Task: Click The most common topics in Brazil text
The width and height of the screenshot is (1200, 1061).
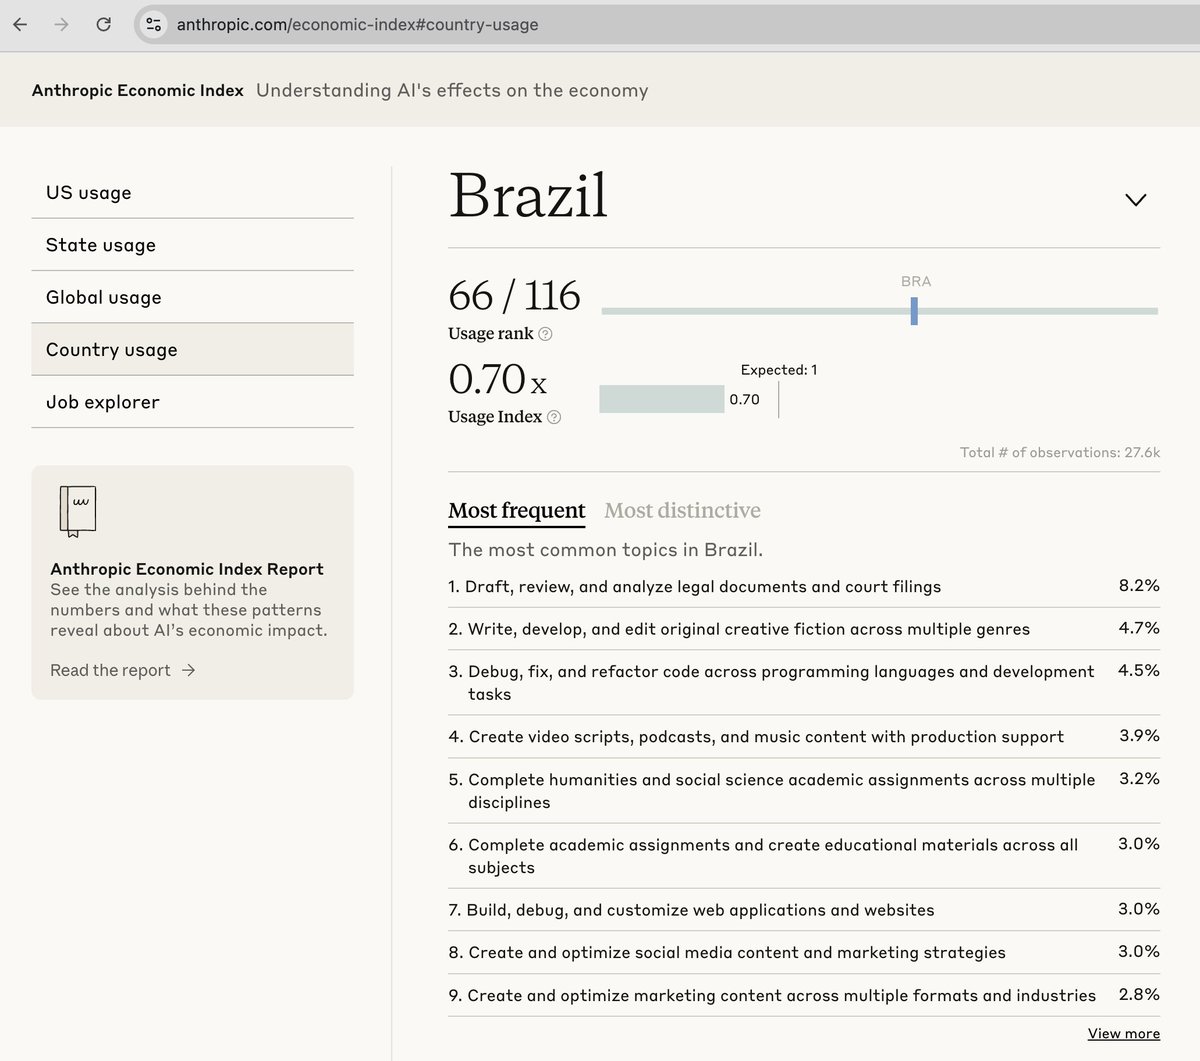Action: point(605,549)
